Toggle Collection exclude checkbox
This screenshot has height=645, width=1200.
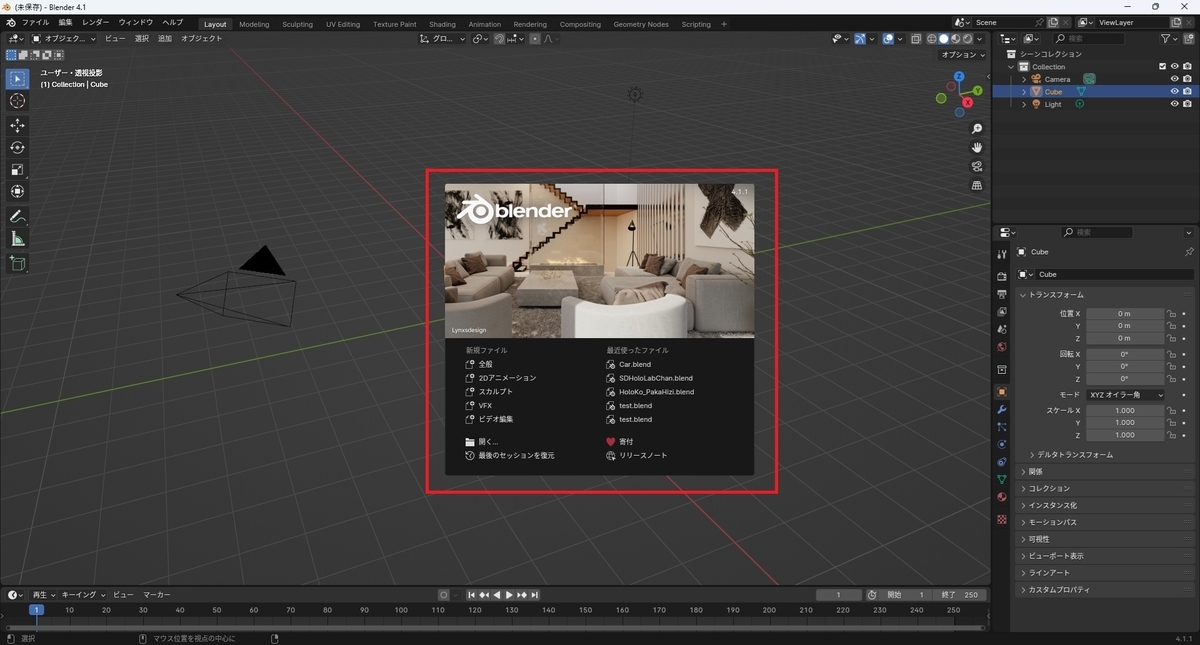pos(1162,67)
